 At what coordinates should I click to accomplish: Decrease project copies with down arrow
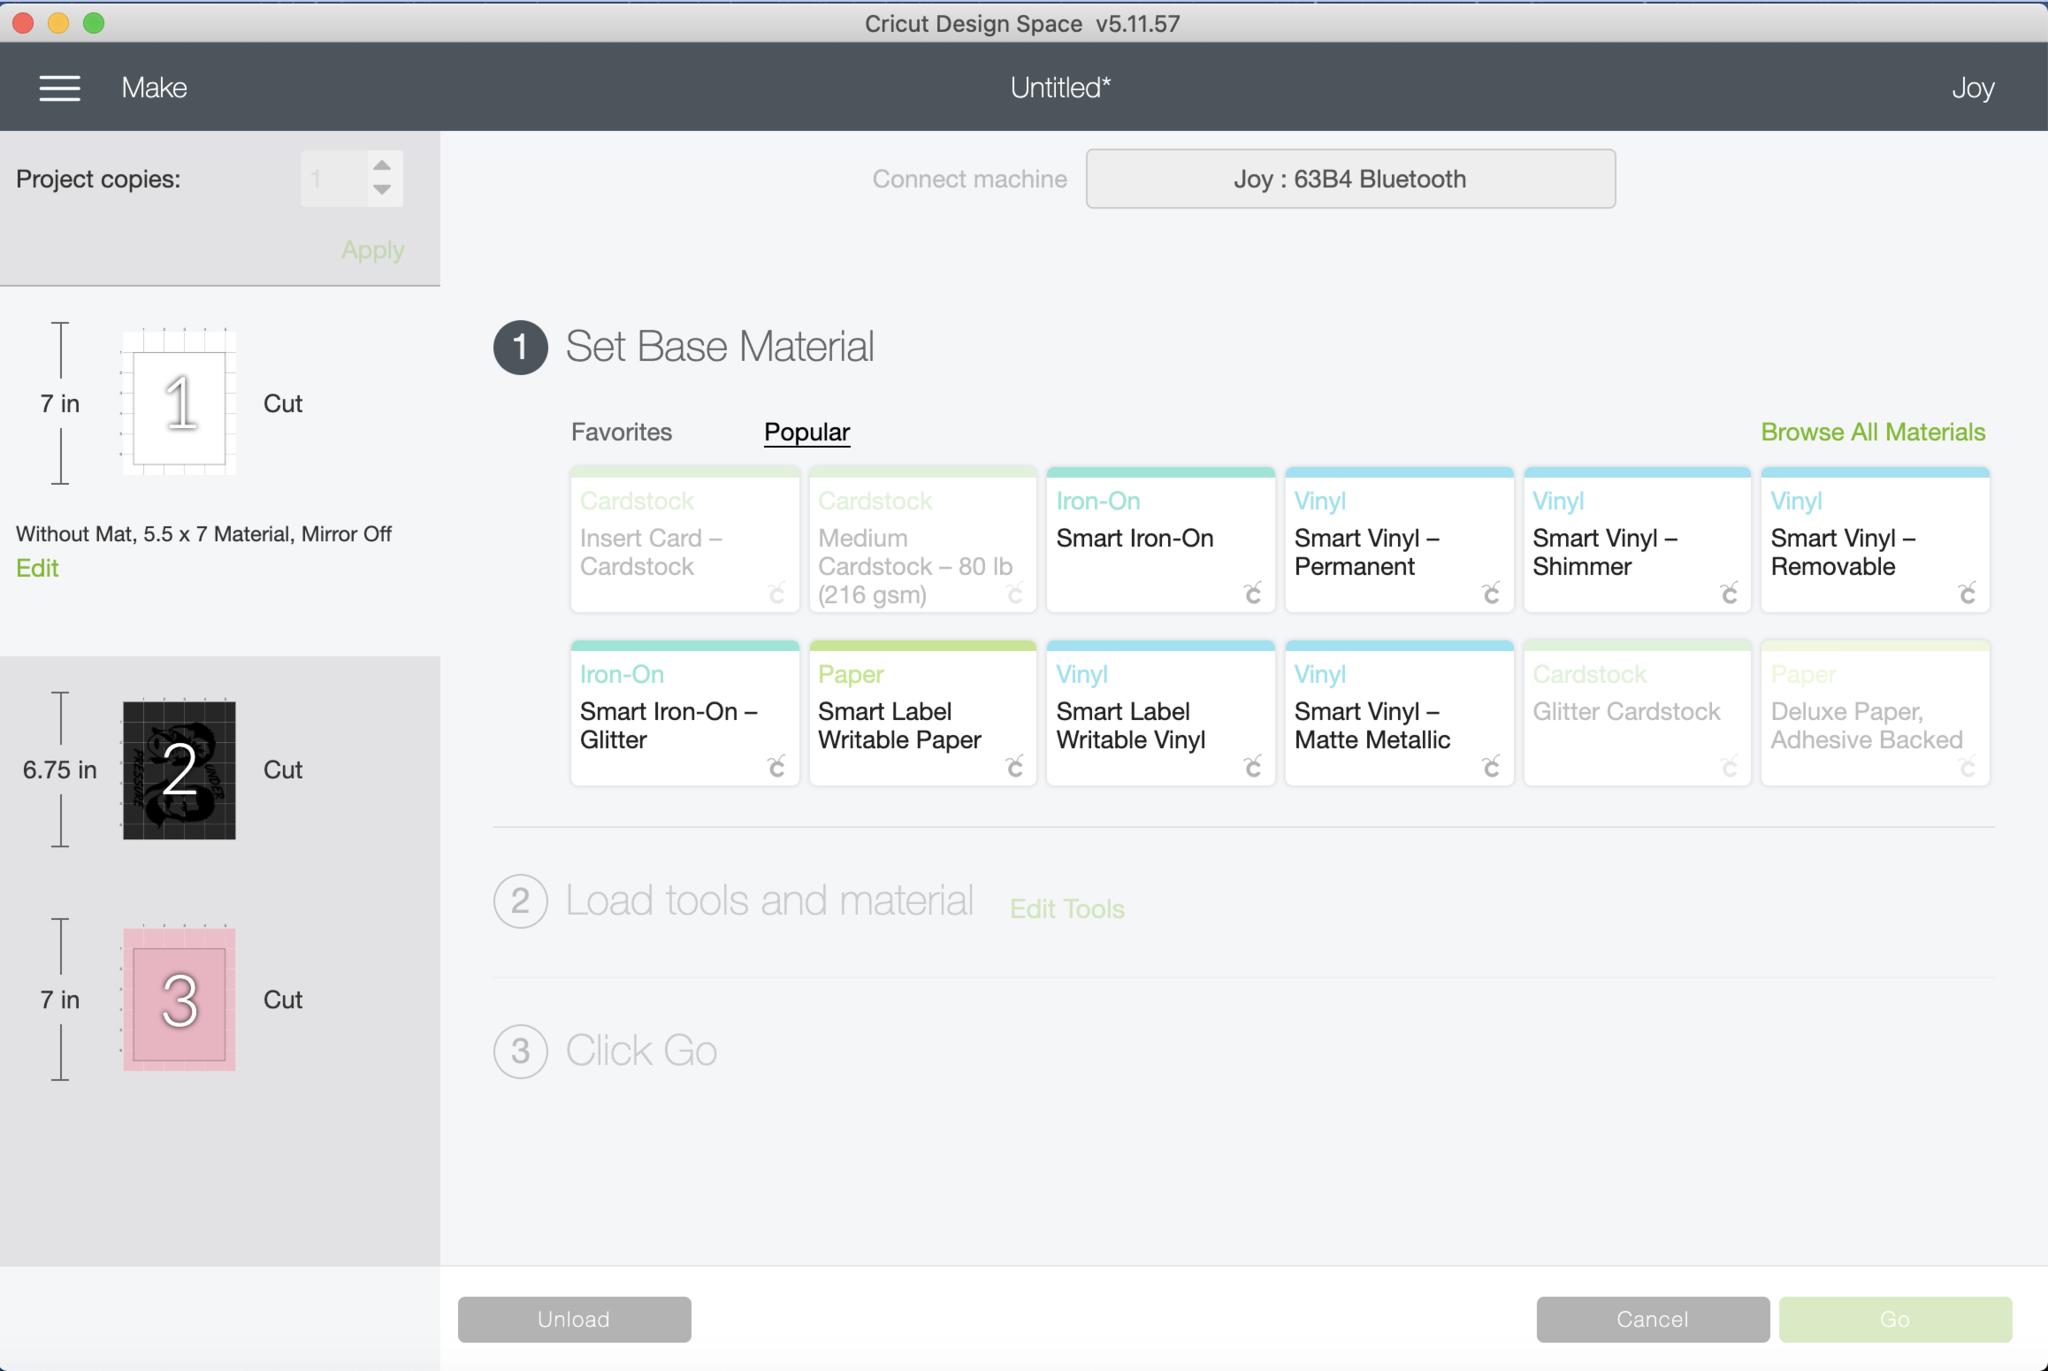click(382, 190)
